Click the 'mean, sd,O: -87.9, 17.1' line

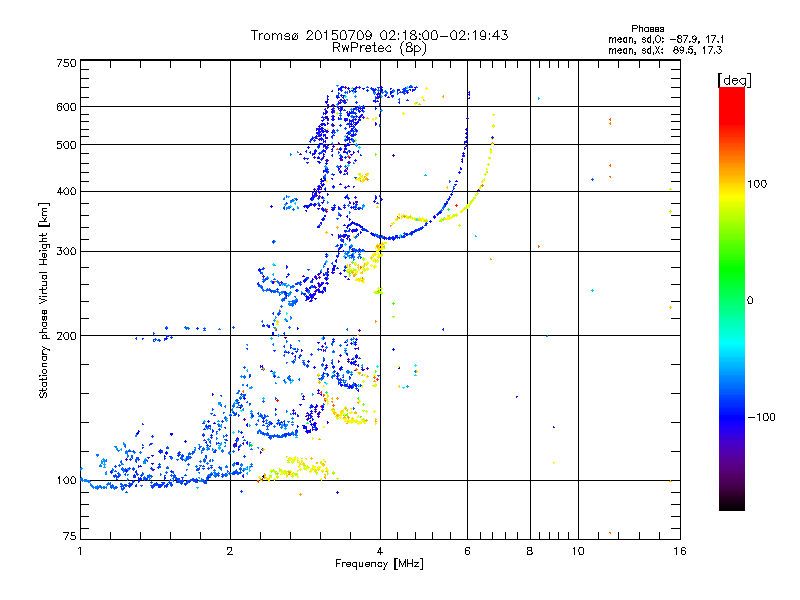pos(665,39)
